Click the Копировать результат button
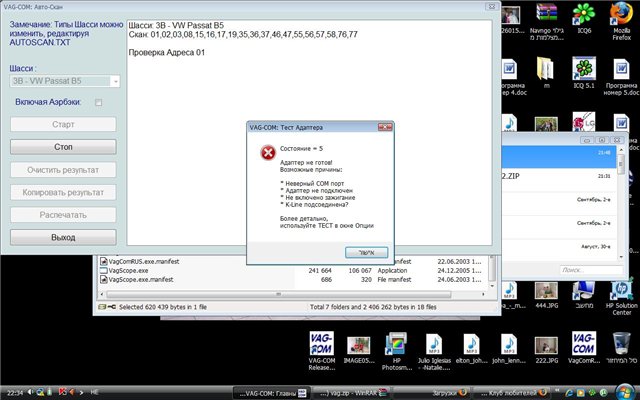This screenshot has height=400, width=640. [63, 192]
